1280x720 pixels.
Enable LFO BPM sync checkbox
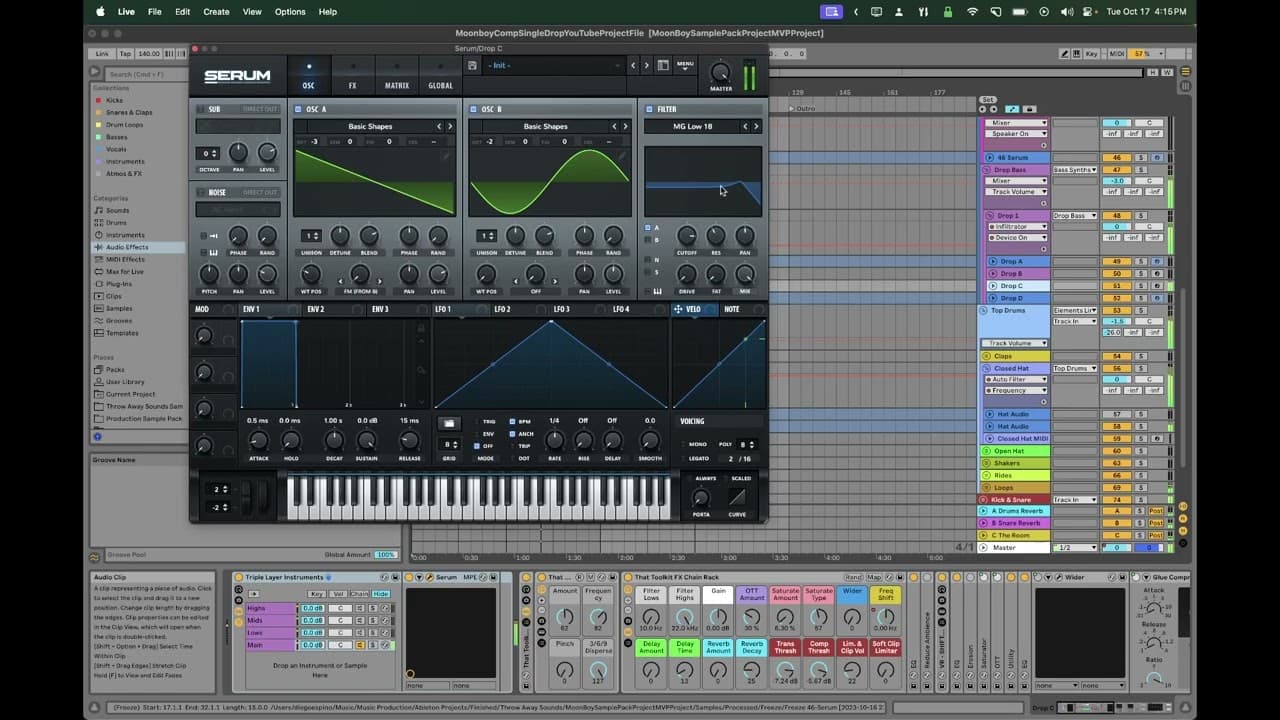(x=513, y=422)
